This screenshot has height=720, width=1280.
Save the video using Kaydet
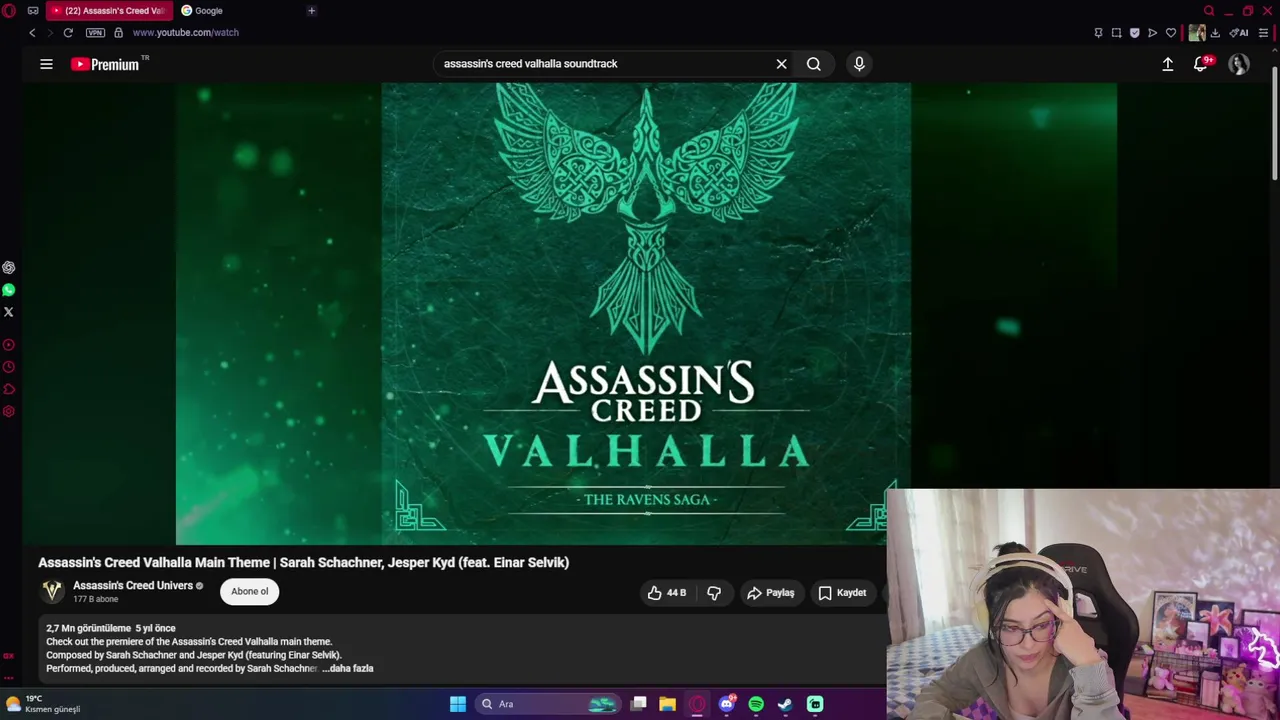click(842, 593)
